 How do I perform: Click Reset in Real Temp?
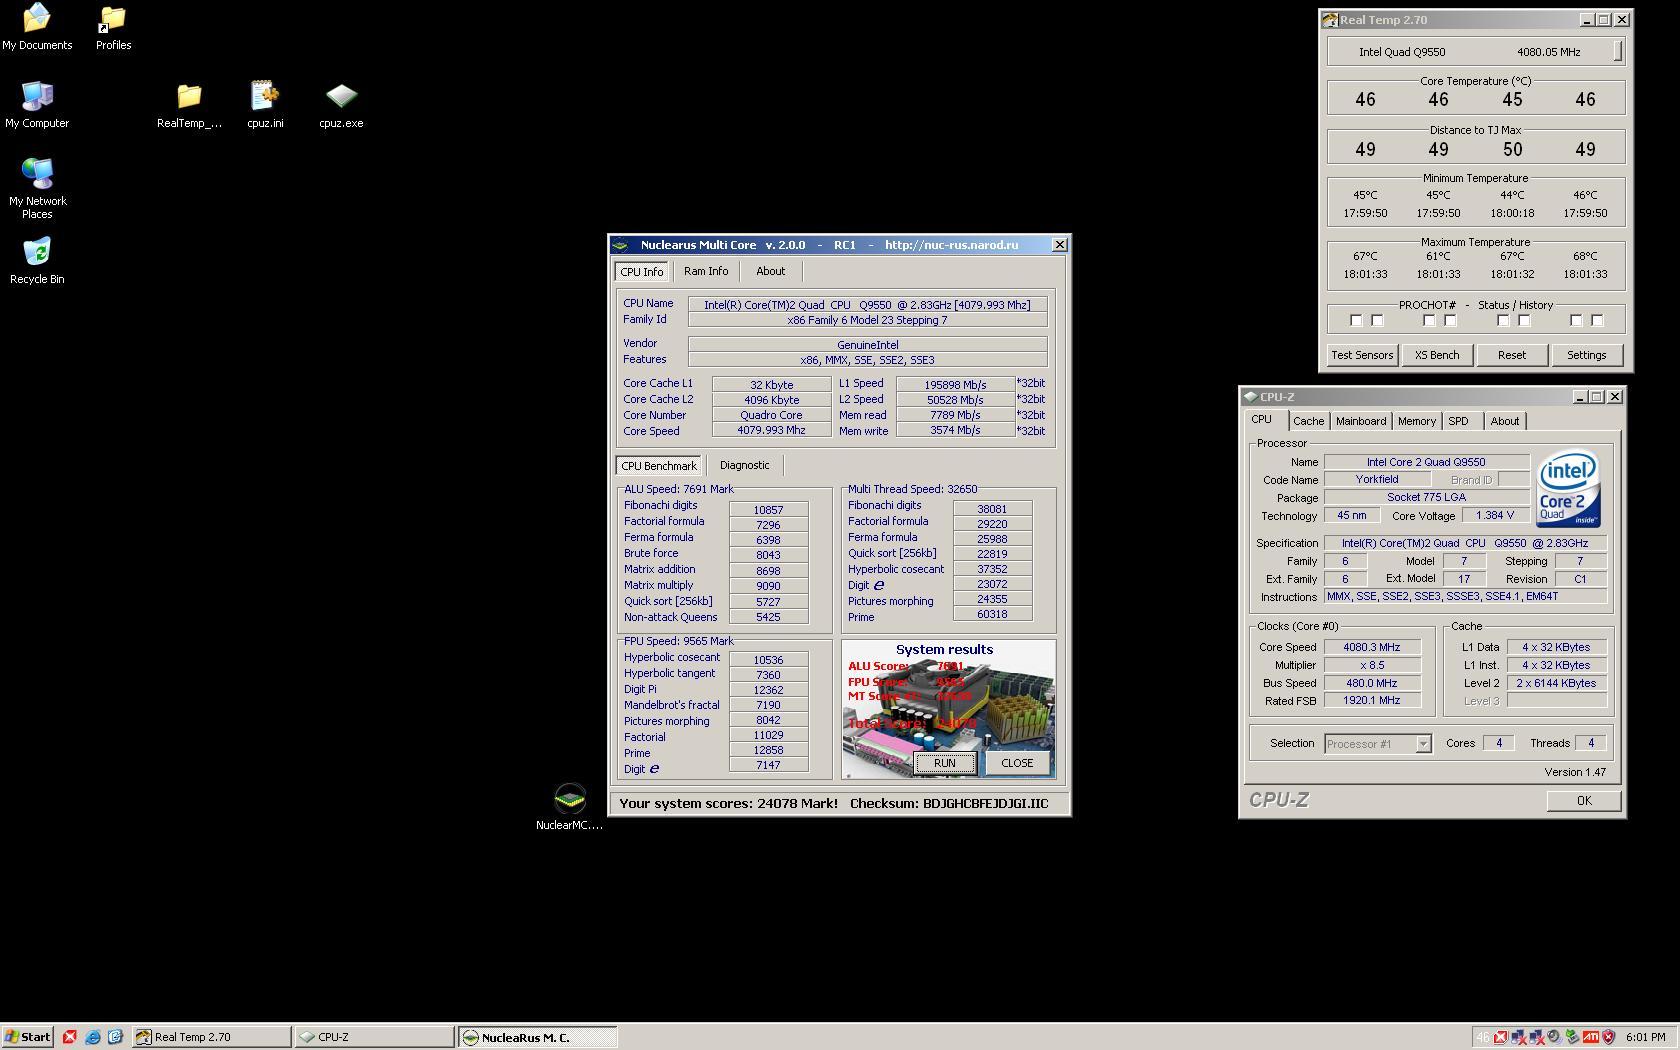(x=1512, y=355)
